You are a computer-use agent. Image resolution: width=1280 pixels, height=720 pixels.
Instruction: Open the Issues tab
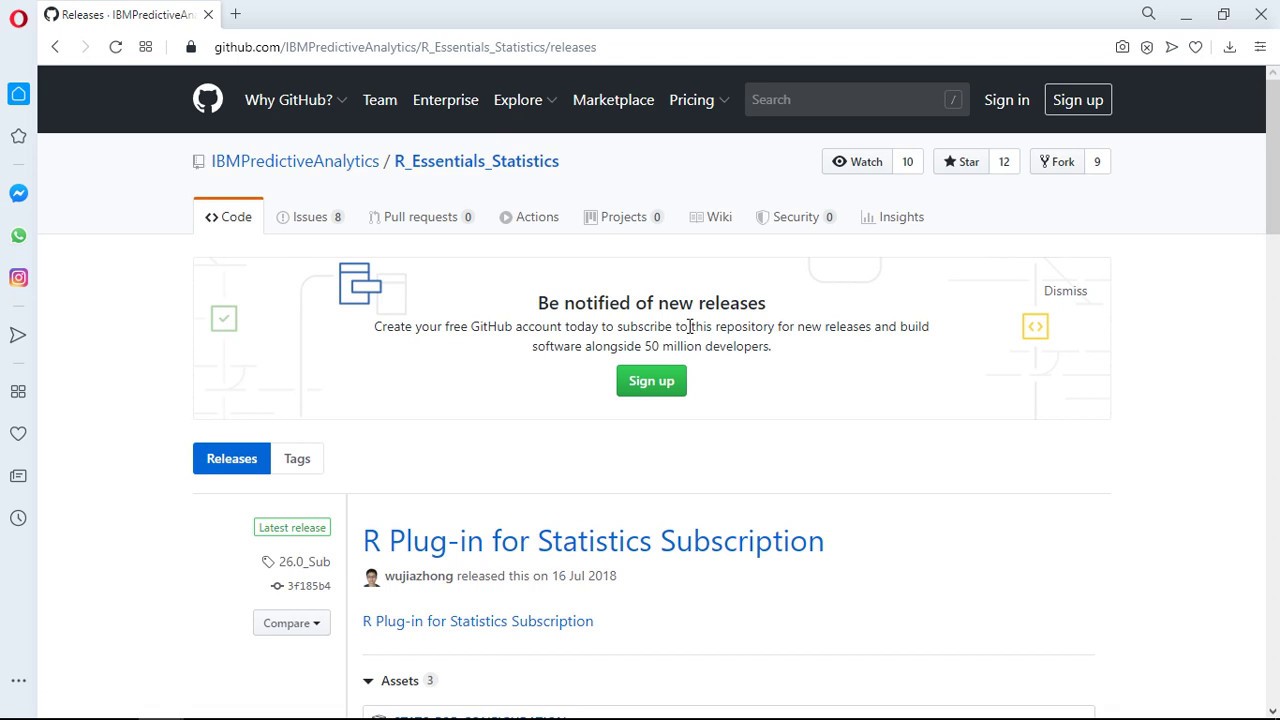pos(310,217)
